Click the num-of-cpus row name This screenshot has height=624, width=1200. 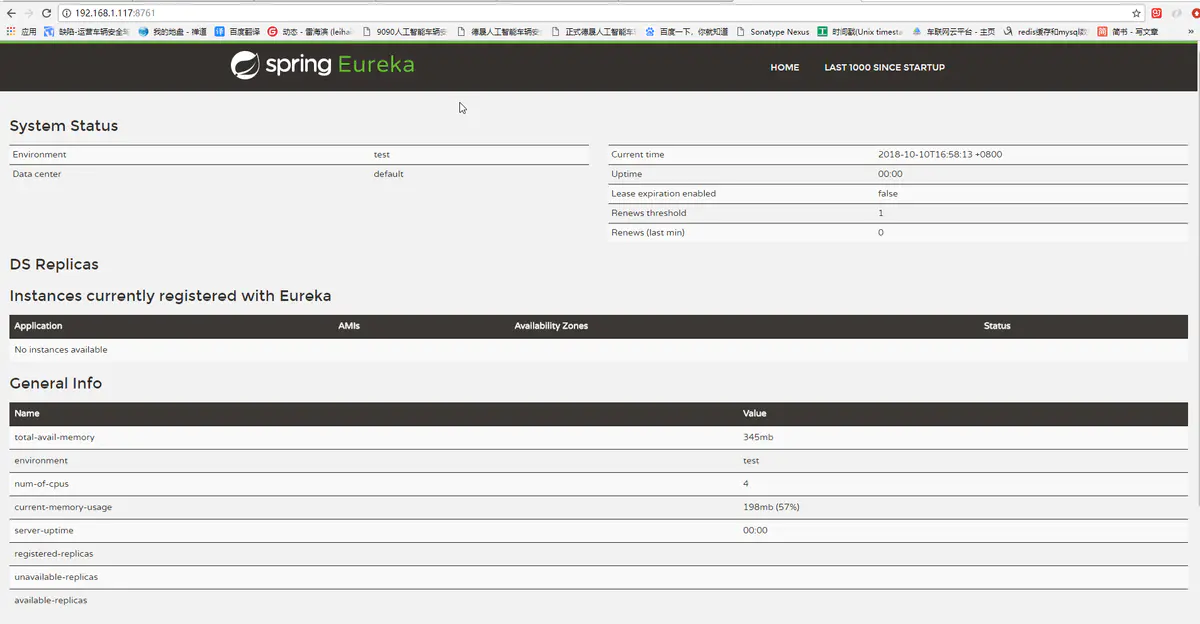tap(41, 484)
